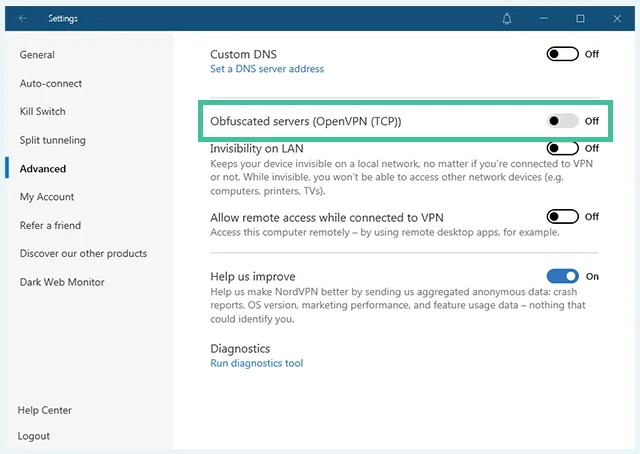The width and height of the screenshot is (640, 454).
Task: Open Discover our other products
Action: point(83,254)
